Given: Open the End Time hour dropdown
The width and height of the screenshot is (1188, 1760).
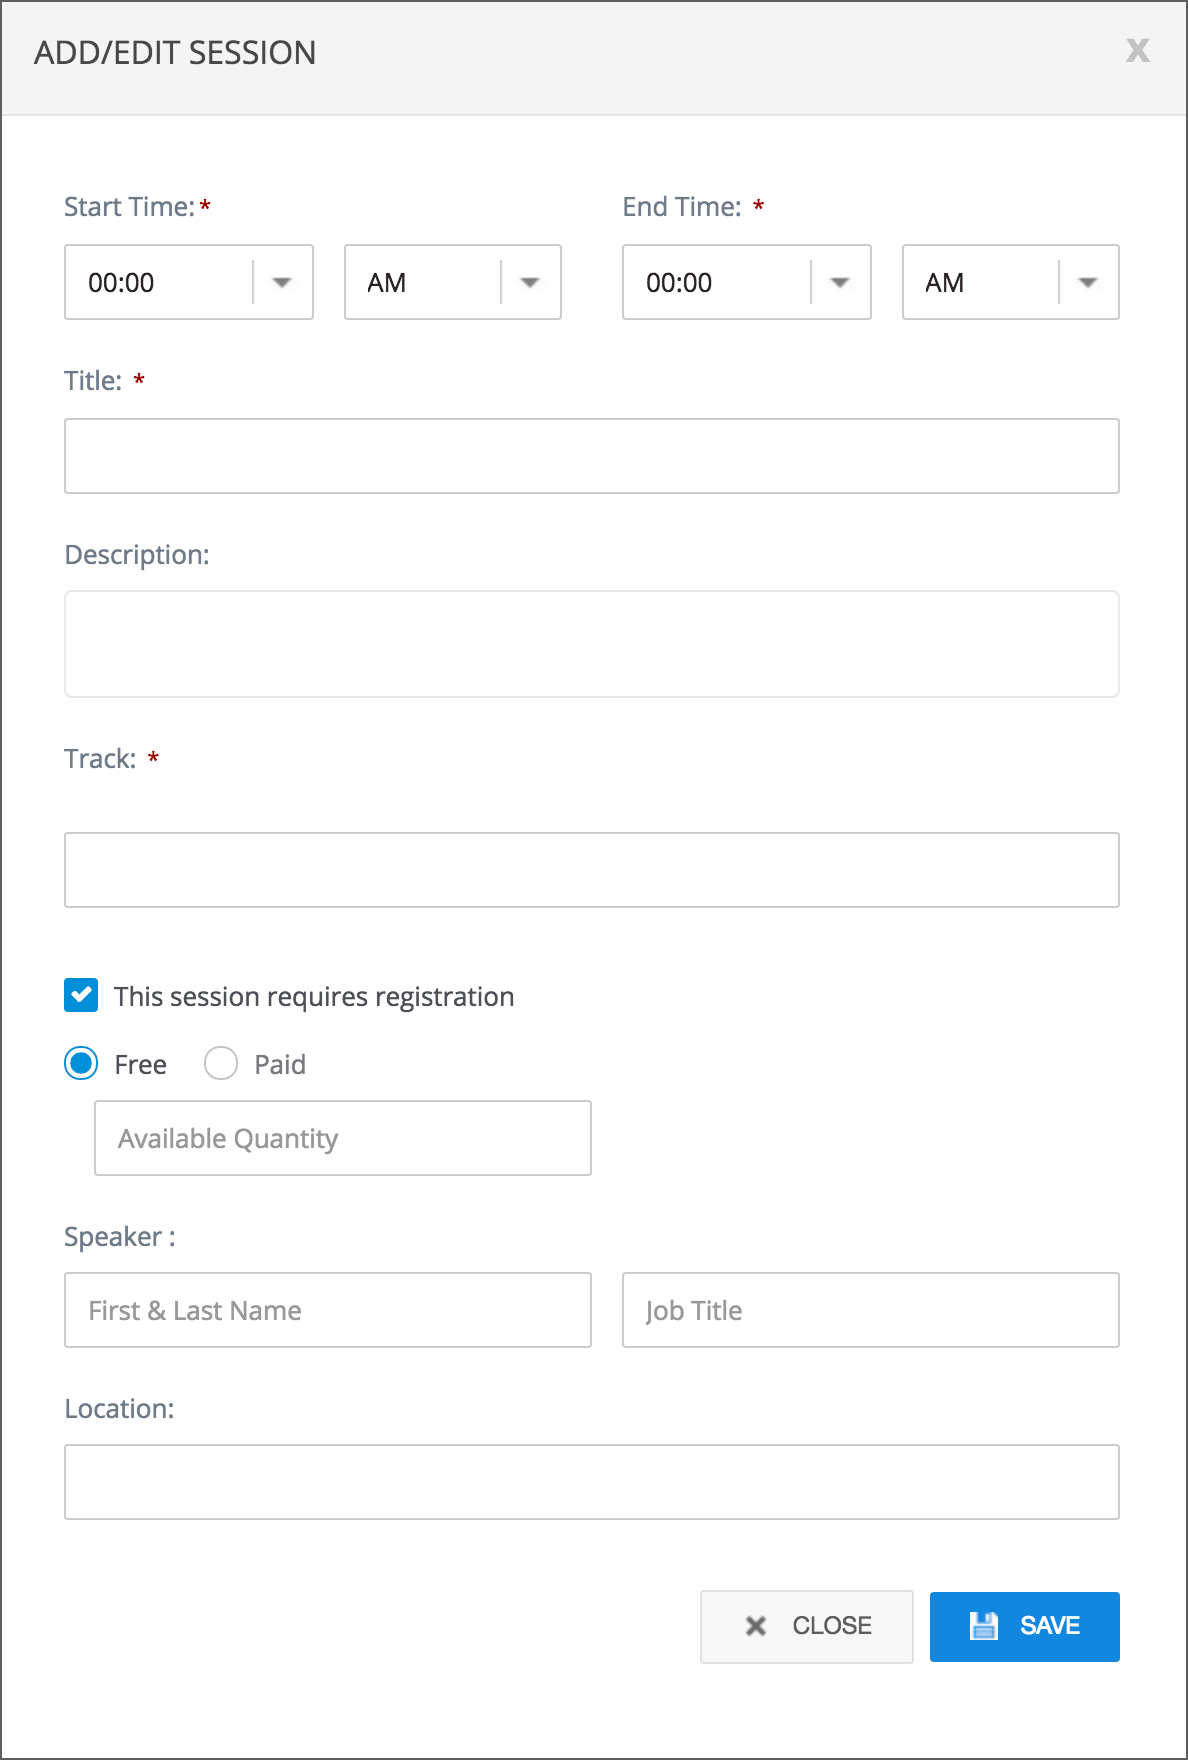Looking at the screenshot, I should click(840, 282).
